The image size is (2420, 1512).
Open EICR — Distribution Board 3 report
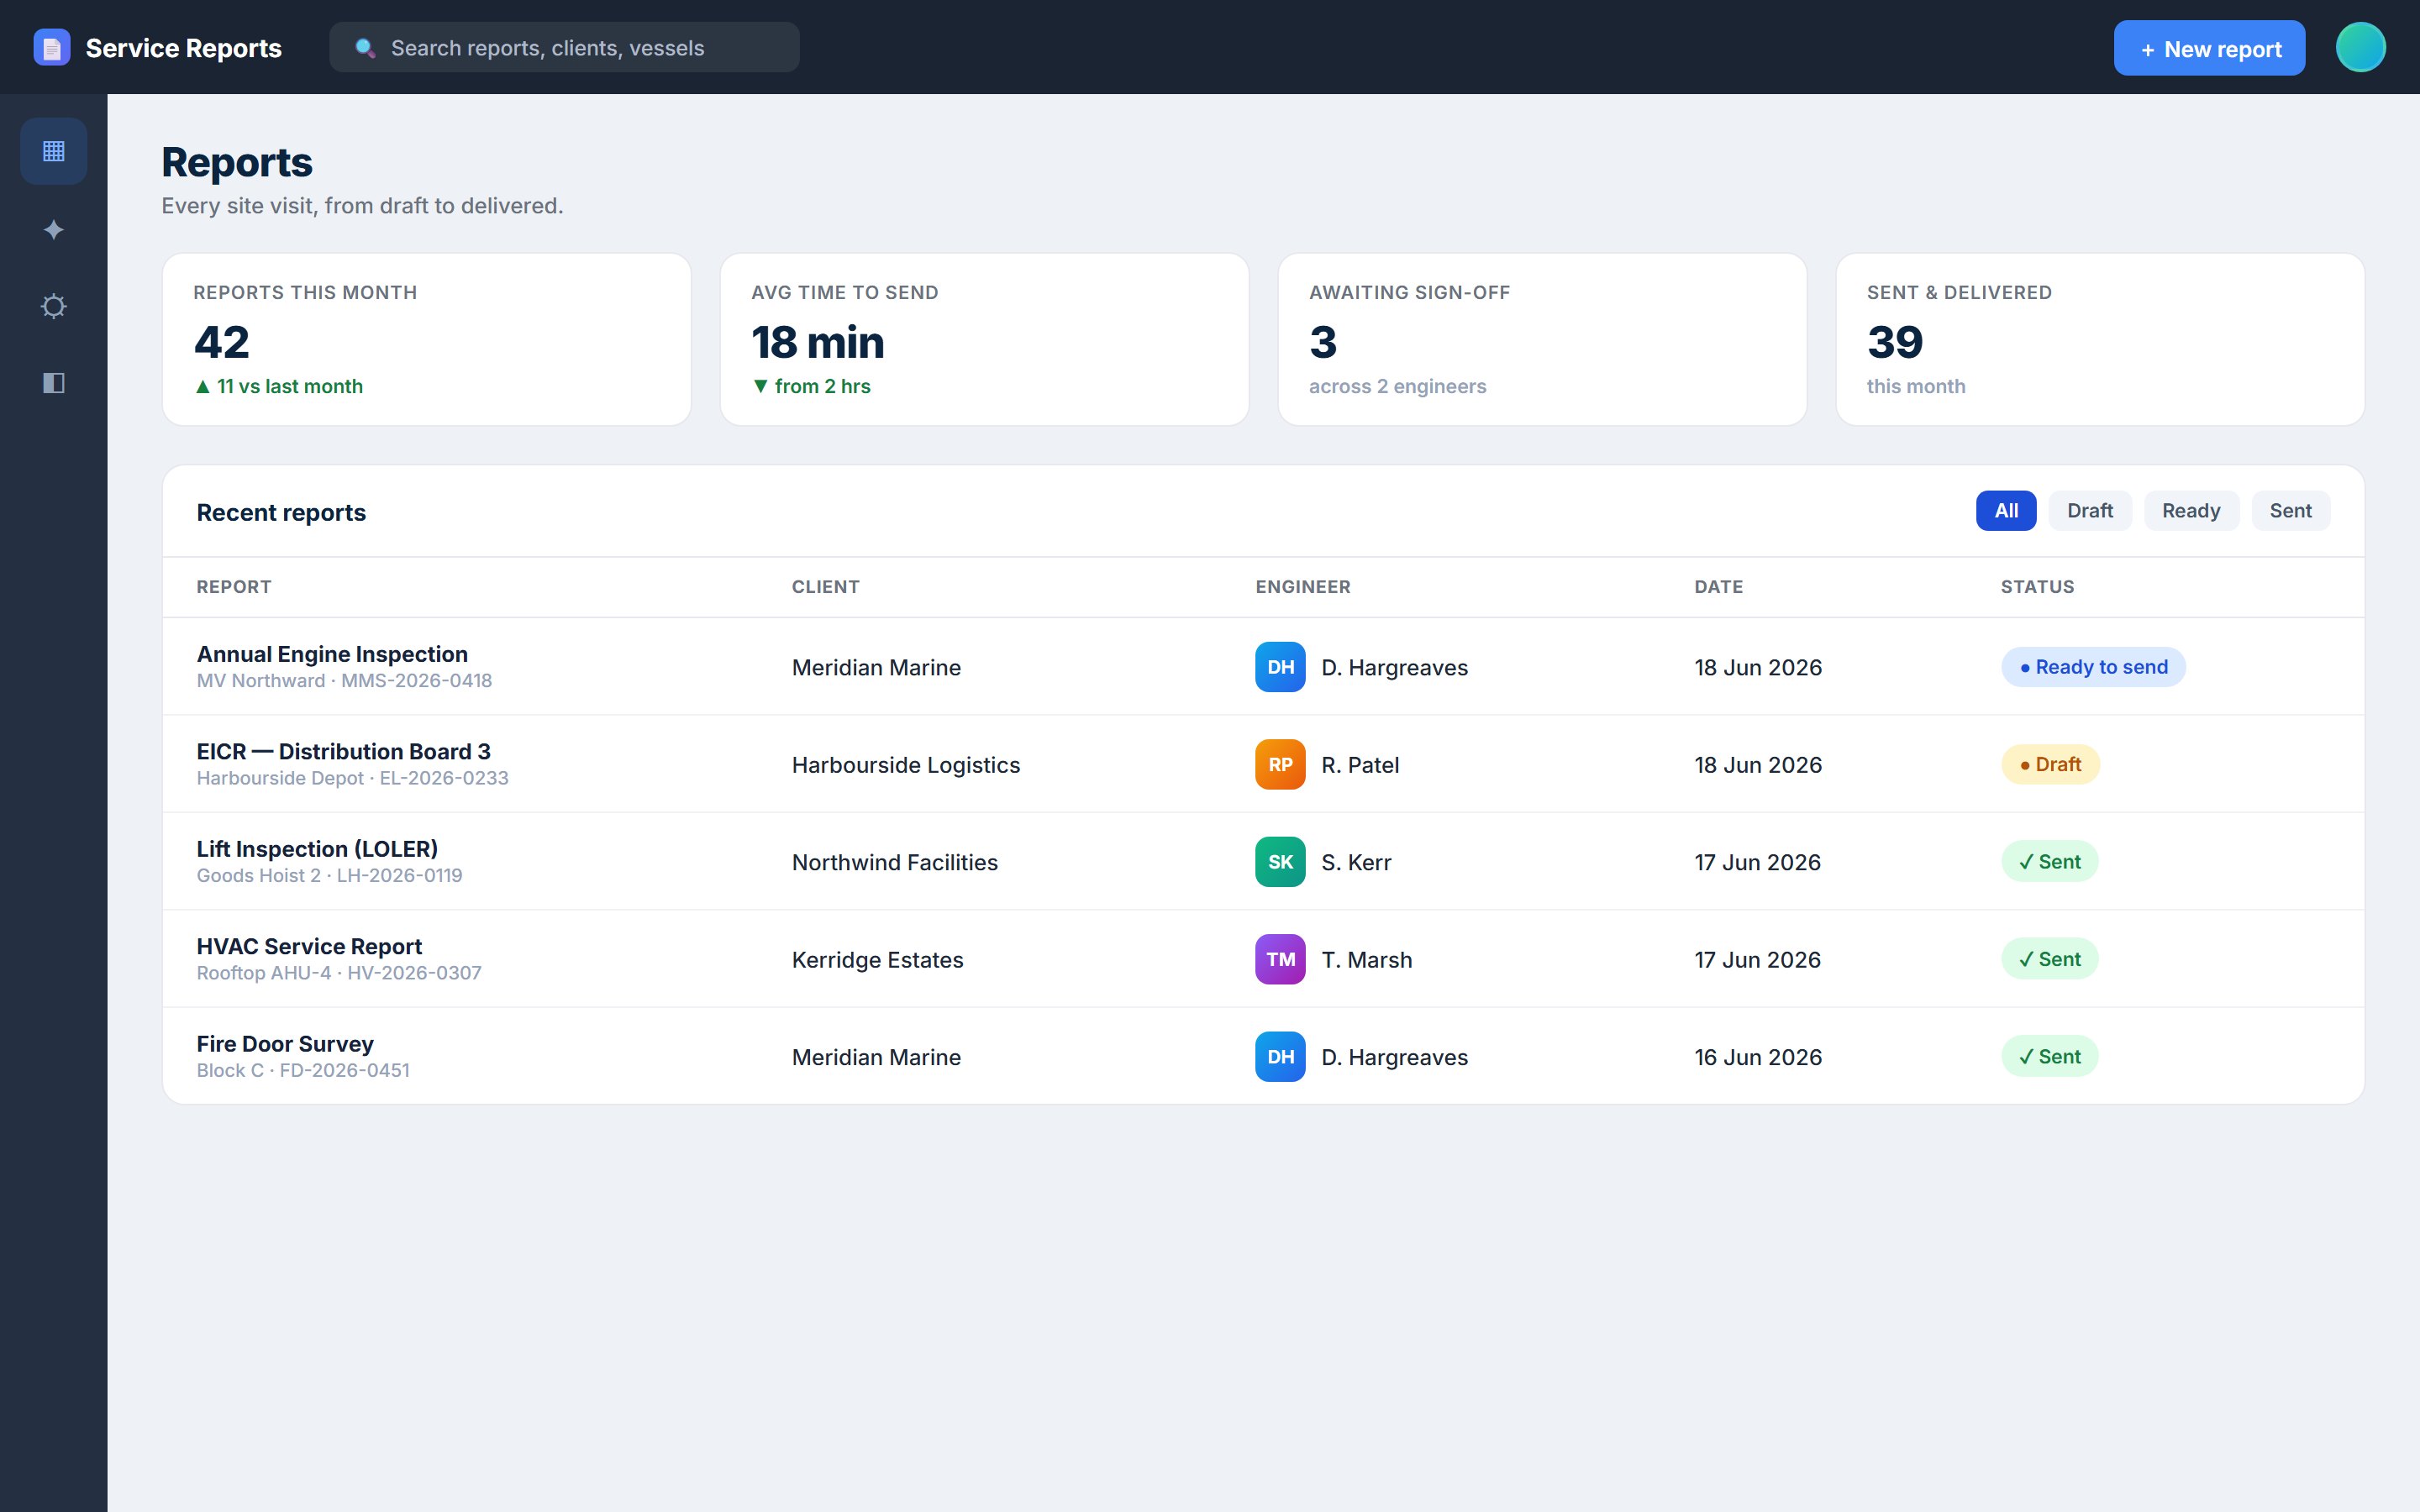[x=343, y=751]
